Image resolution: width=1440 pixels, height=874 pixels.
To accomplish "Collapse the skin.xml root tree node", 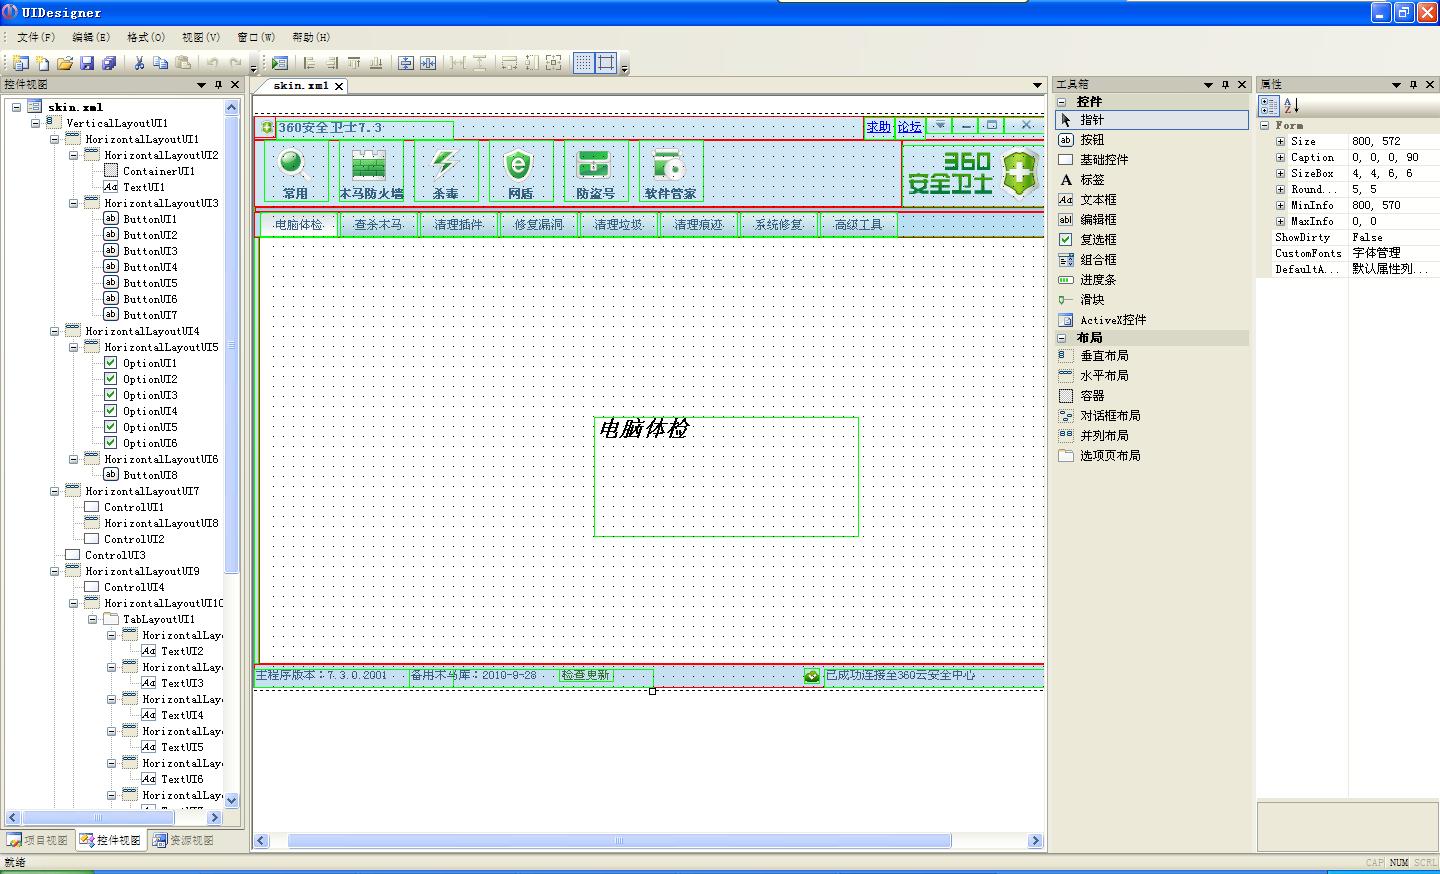I will click(x=17, y=107).
